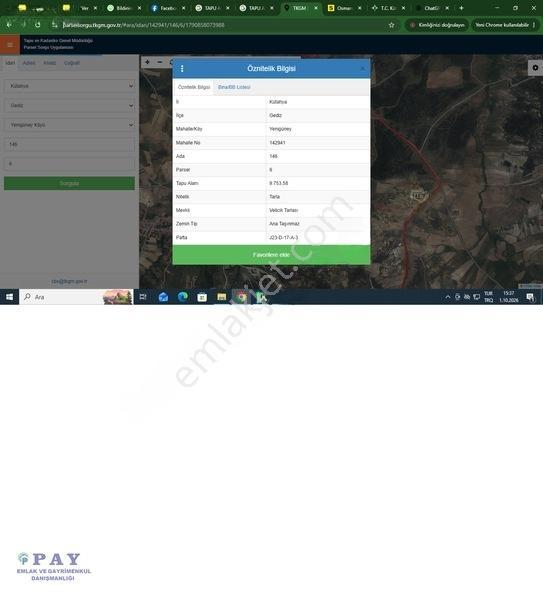
Task: Open site information icon in address bar
Action: pos(55,25)
